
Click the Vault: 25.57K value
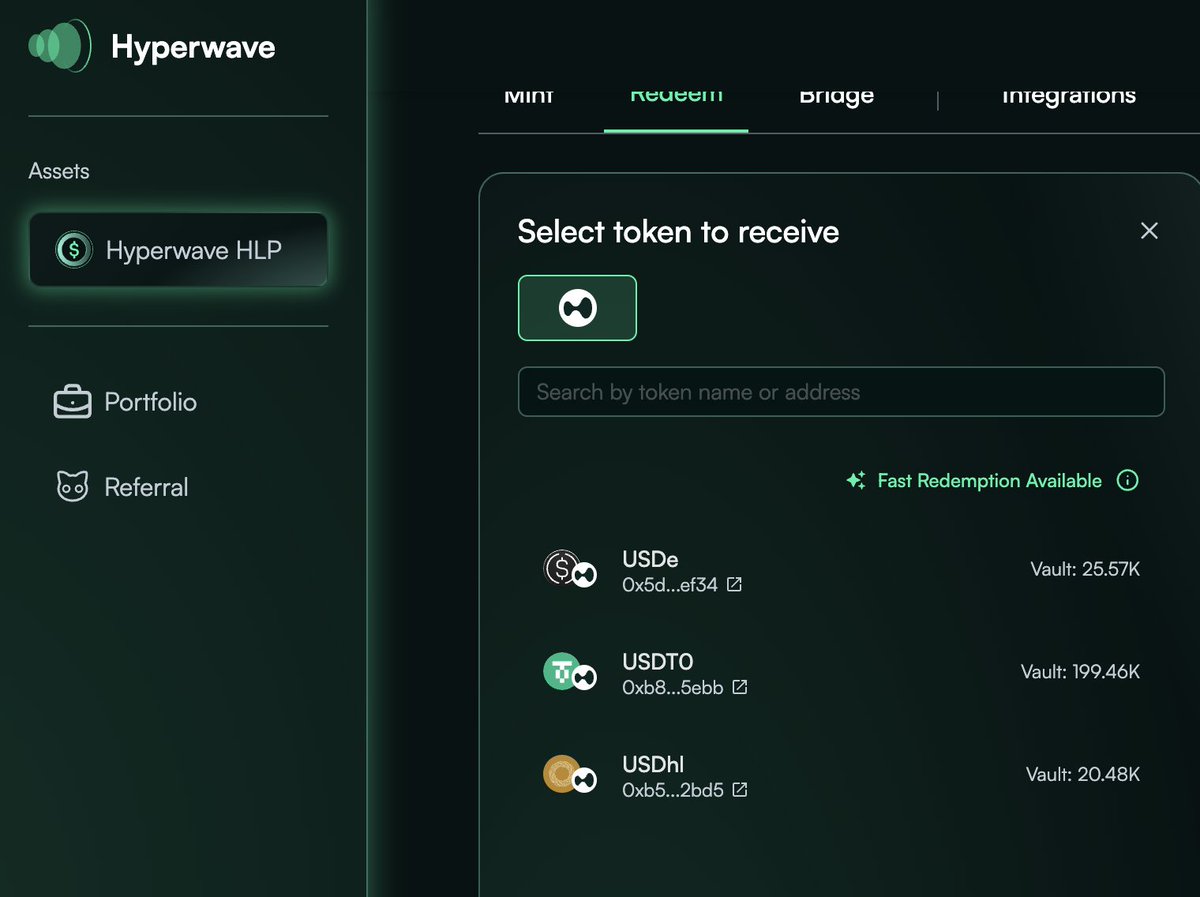pos(1085,570)
